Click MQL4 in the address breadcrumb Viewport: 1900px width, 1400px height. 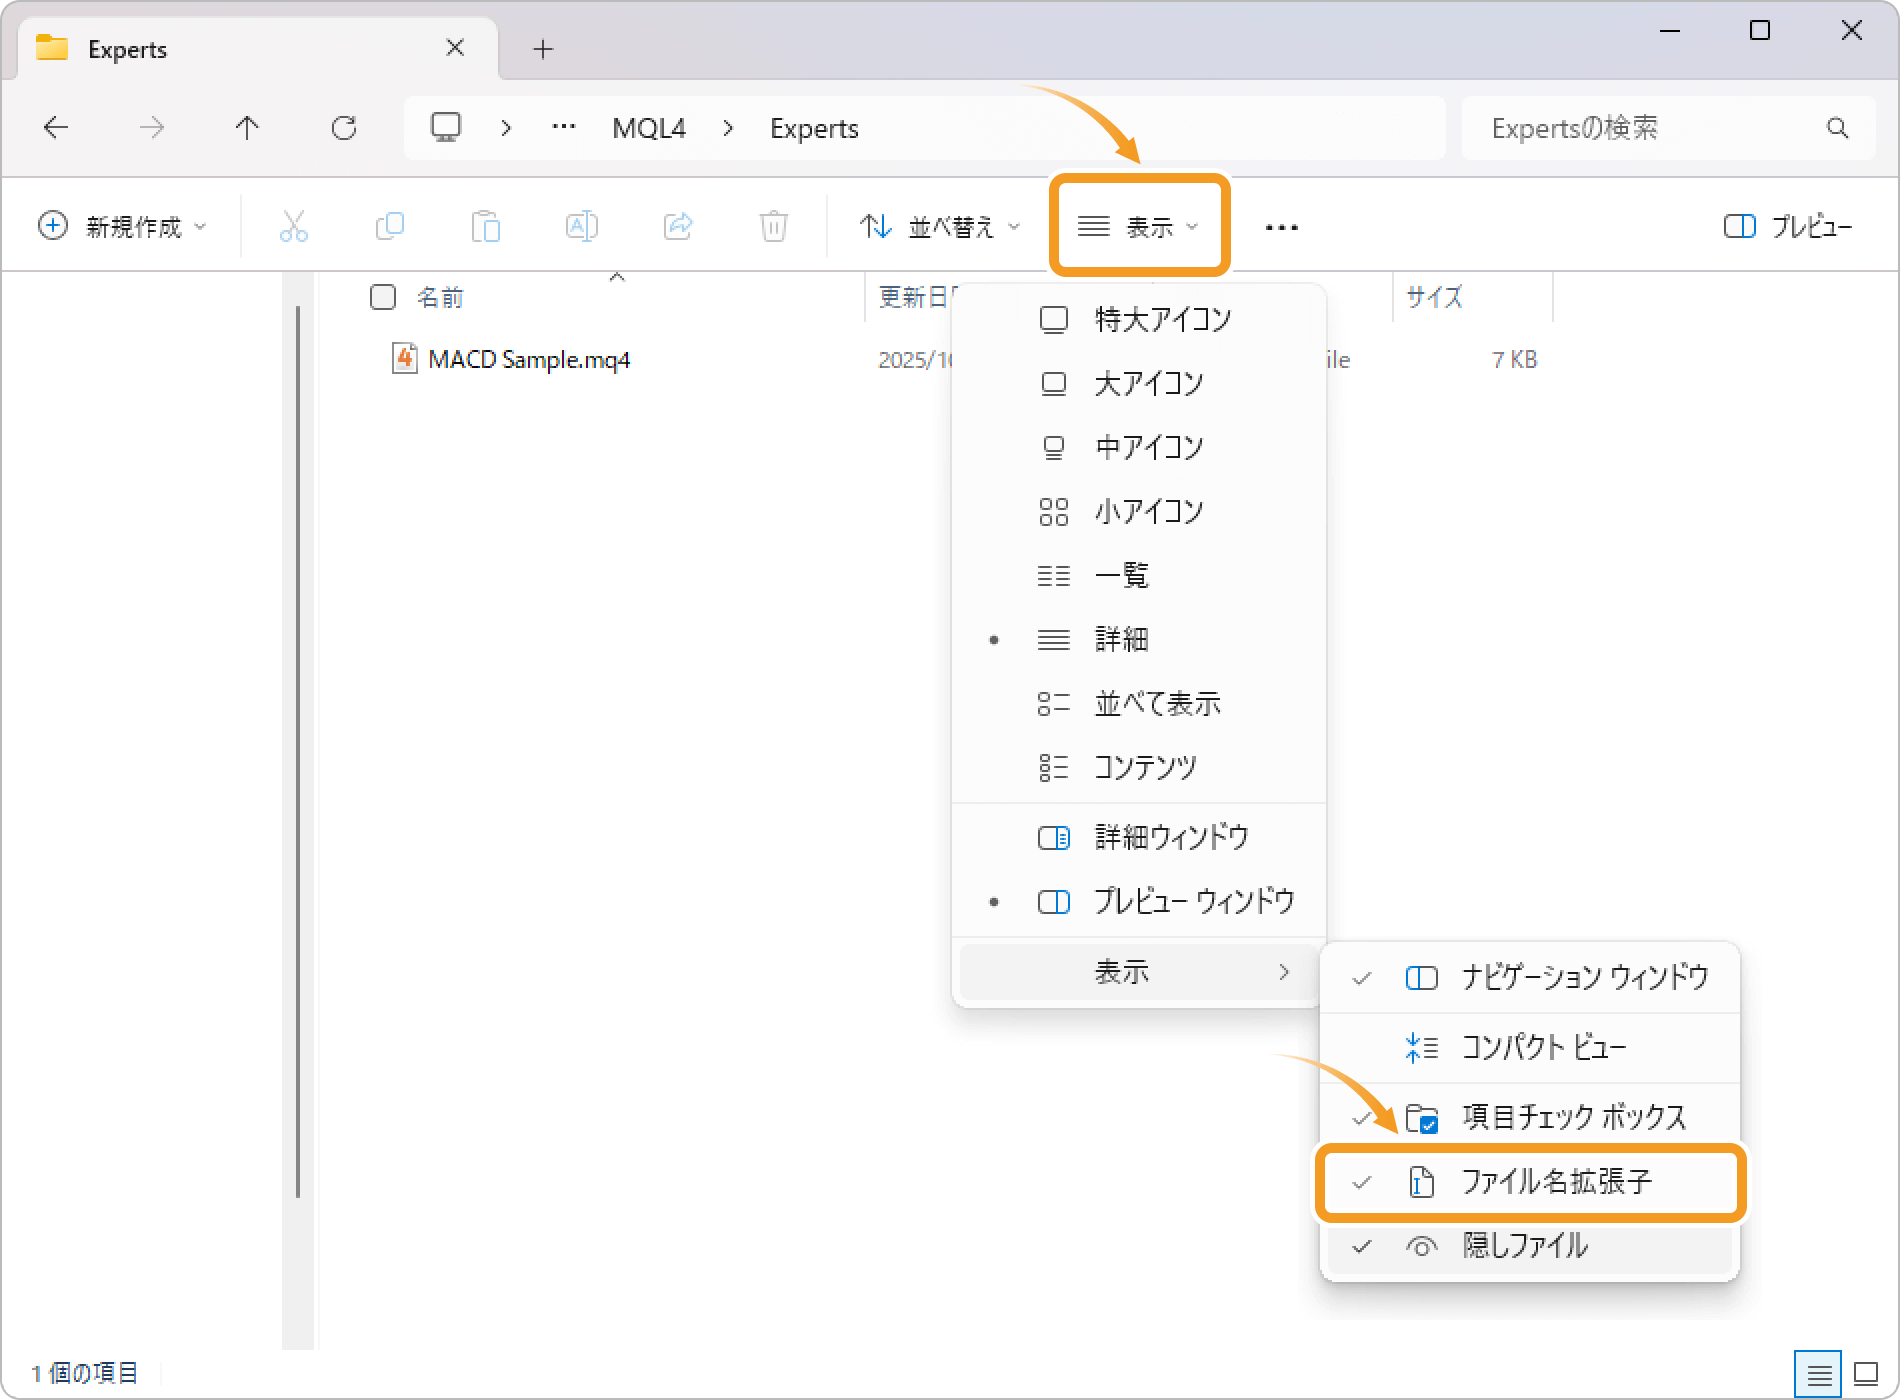tap(649, 129)
